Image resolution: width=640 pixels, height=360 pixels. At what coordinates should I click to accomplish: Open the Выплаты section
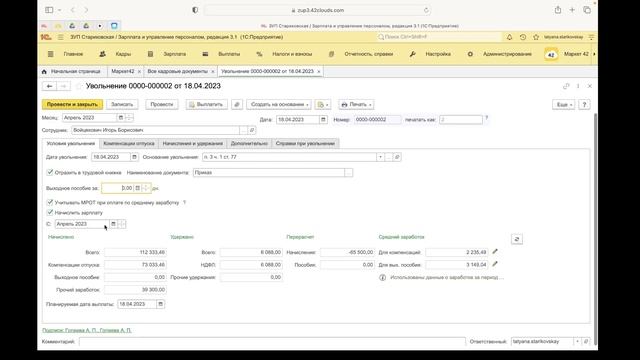tap(229, 54)
